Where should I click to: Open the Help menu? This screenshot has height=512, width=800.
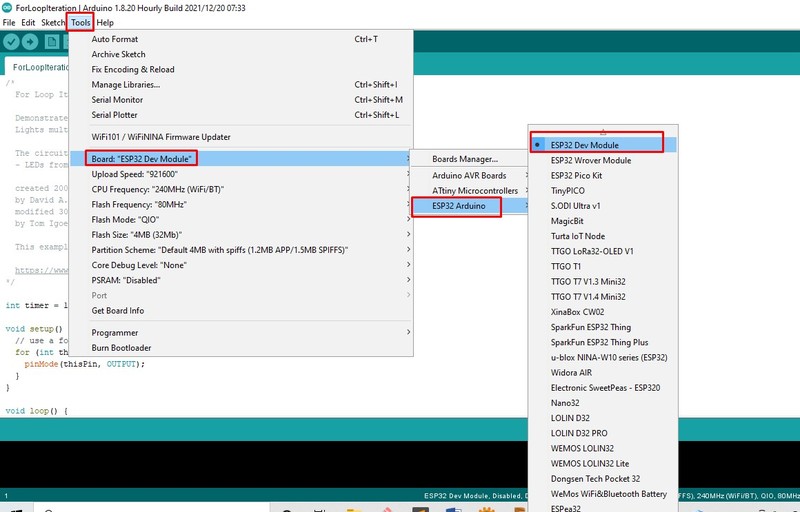pyautogui.click(x=105, y=22)
